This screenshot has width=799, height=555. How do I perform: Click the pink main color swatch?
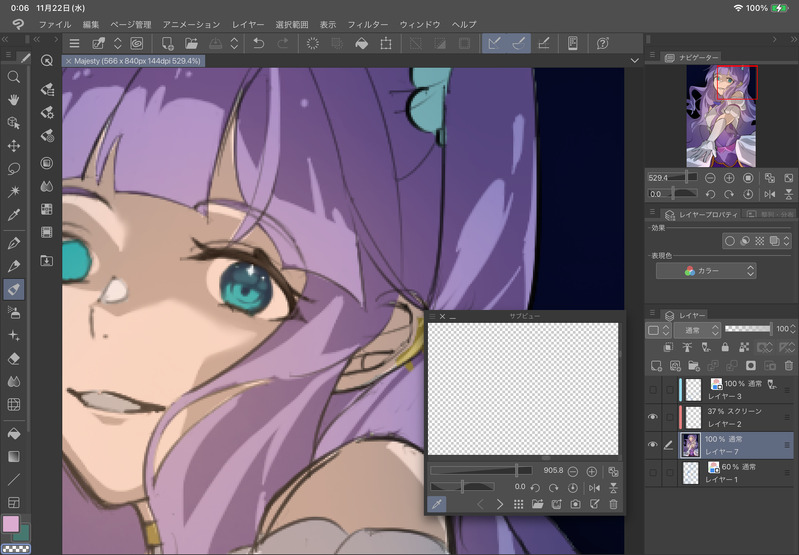(11, 524)
